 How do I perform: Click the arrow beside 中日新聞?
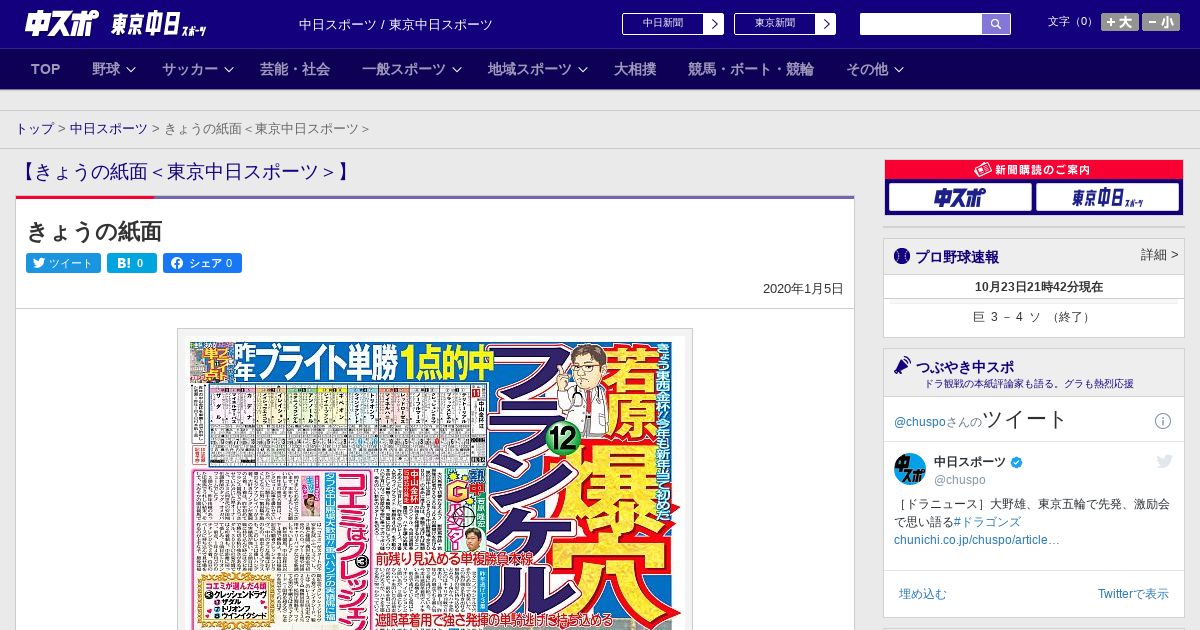coord(714,24)
